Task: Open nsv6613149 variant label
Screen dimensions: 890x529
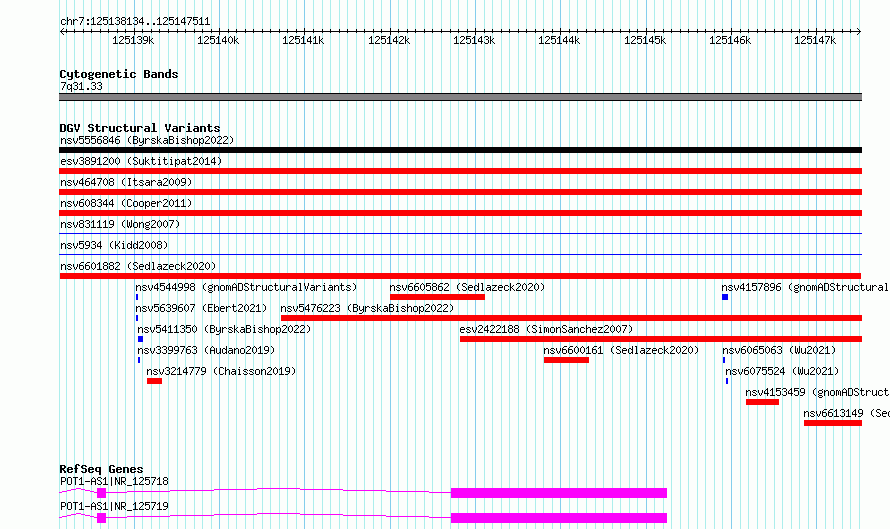Action: pyautogui.click(x=846, y=413)
